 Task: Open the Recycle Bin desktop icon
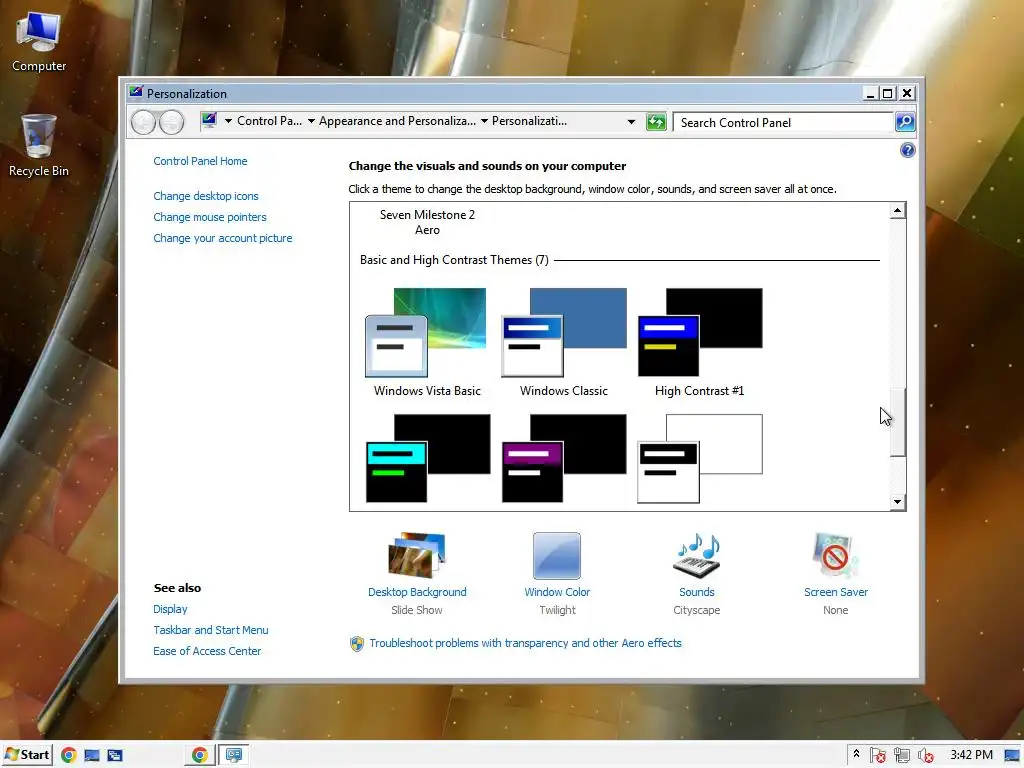tap(39, 145)
